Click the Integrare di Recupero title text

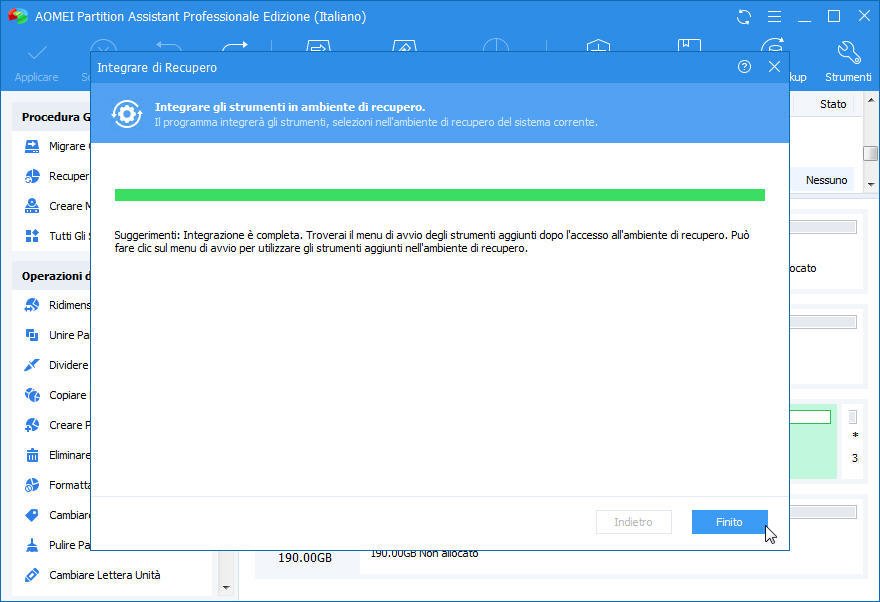[x=157, y=67]
